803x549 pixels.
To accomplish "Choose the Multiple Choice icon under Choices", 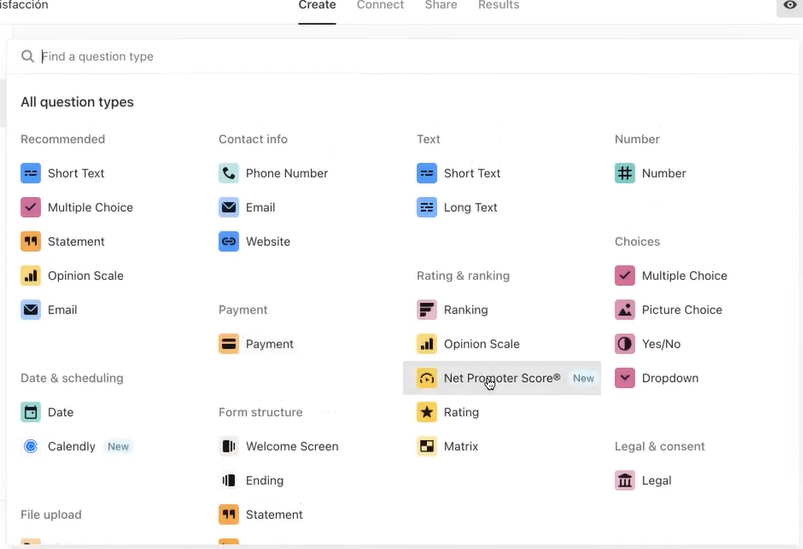I will pos(625,276).
